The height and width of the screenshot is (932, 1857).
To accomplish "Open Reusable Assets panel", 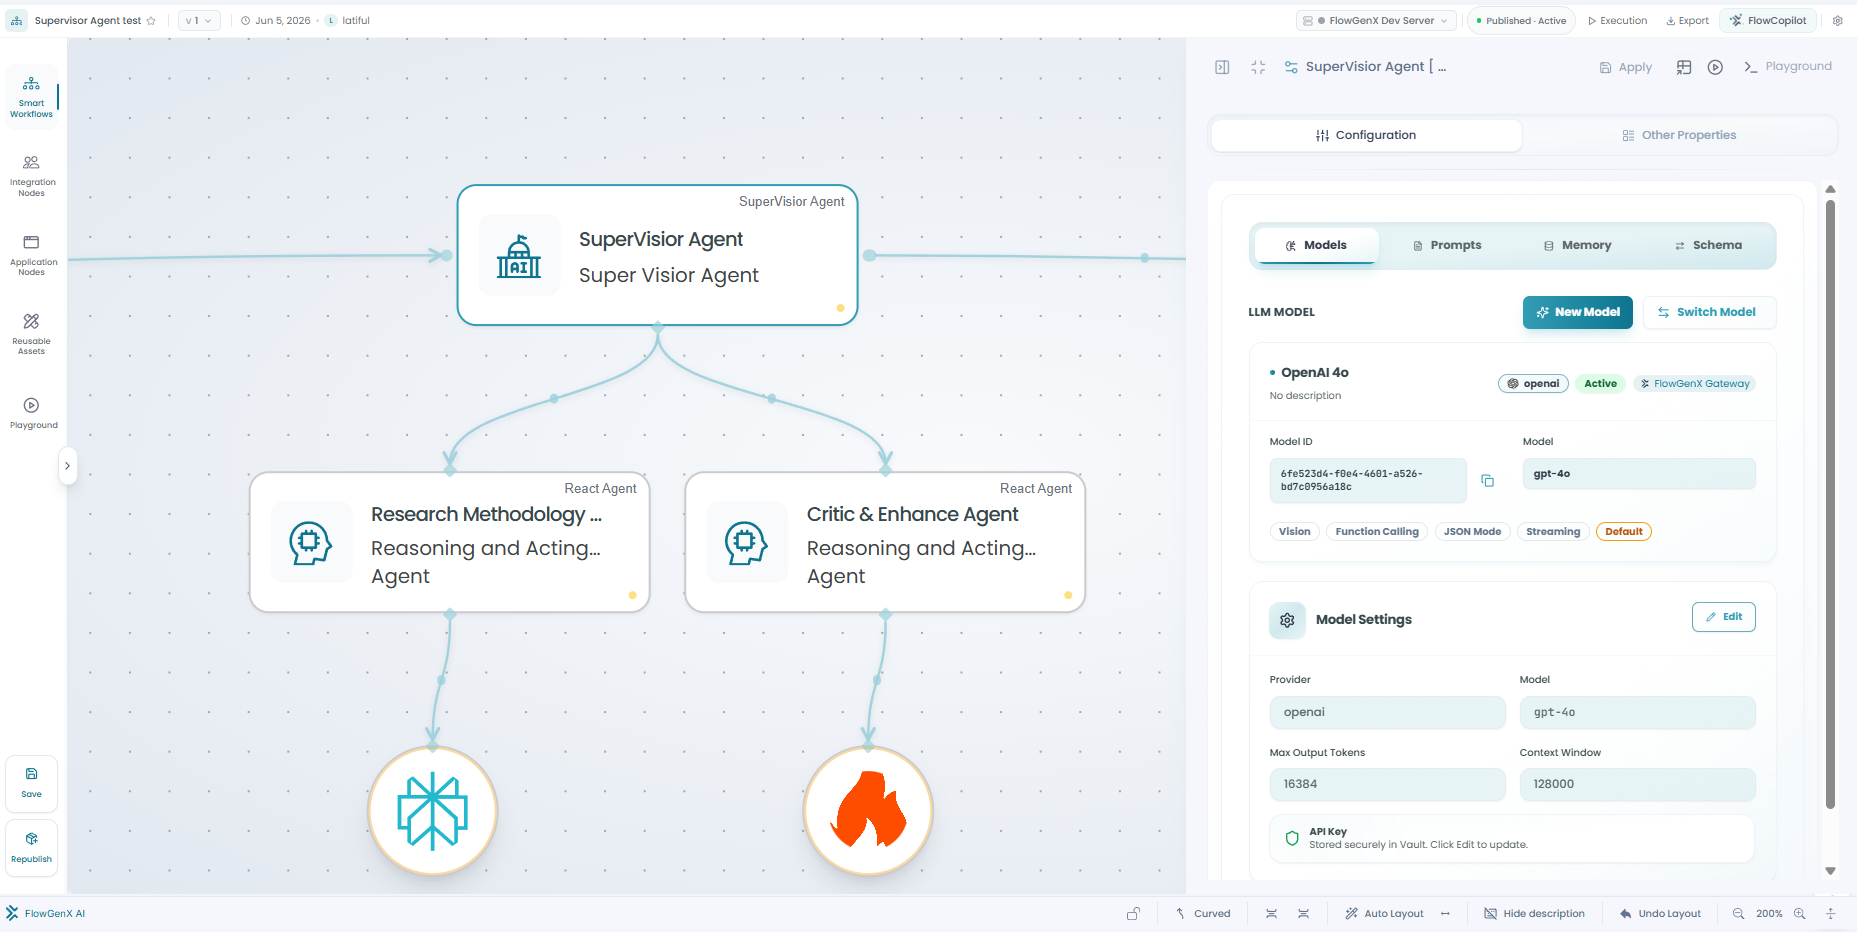I will [x=31, y=334].
